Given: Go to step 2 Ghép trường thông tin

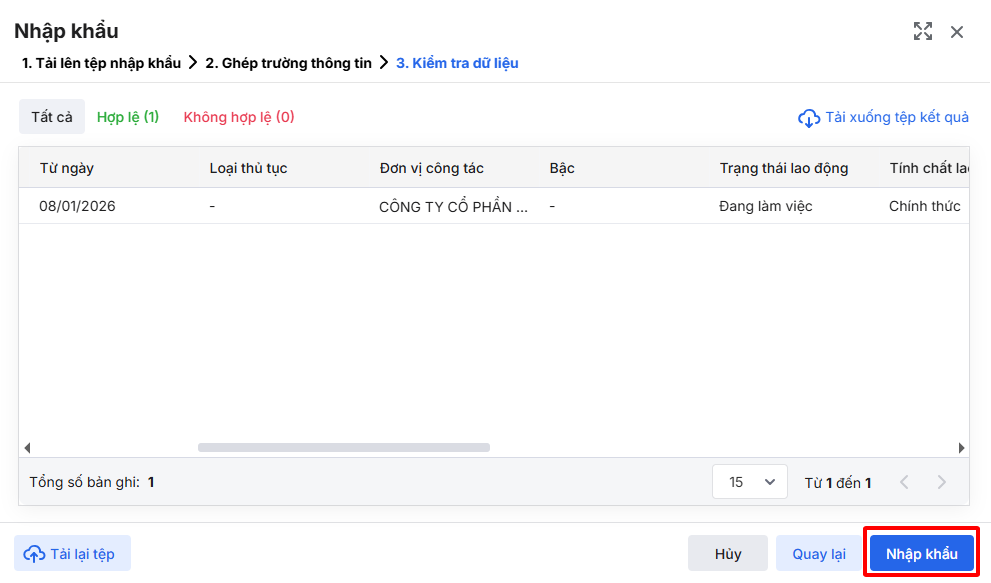Looking at the screenshot, I should pyautogui.click(x=288, y=63).
